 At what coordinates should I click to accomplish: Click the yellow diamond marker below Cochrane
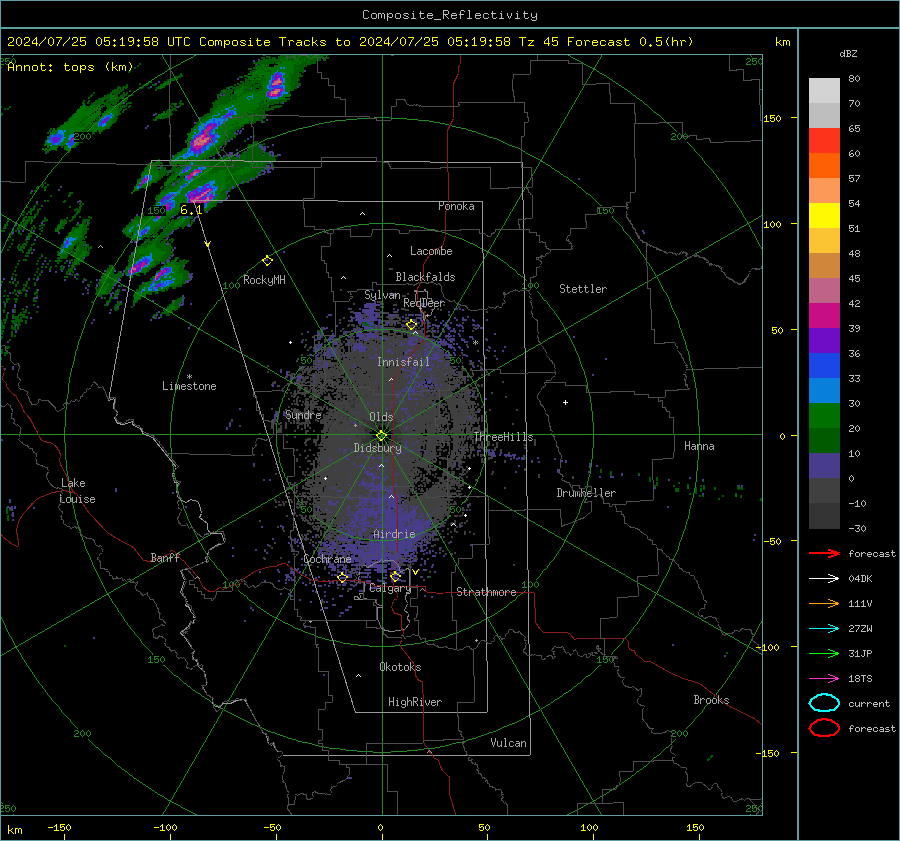342,577
